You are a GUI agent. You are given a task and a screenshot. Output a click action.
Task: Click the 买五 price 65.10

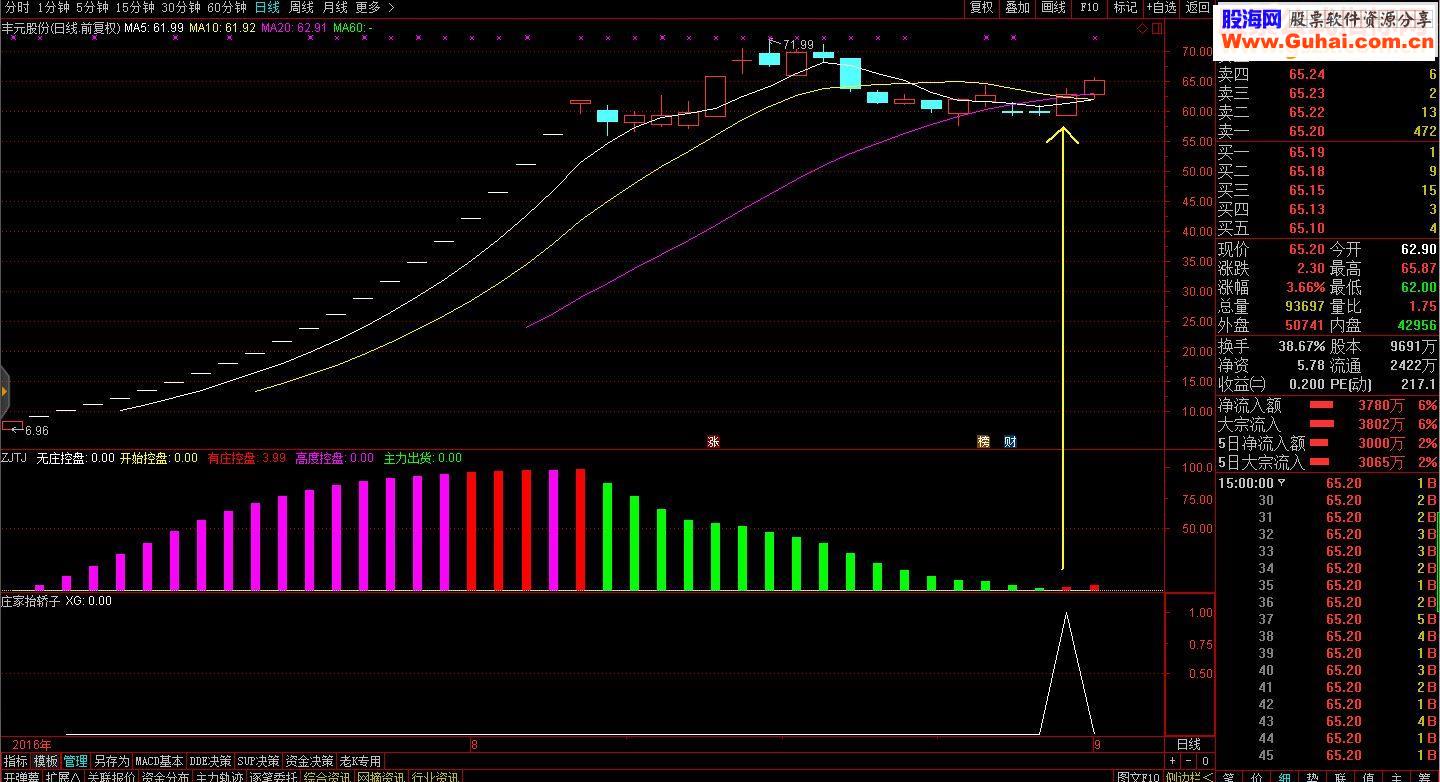point(1306,229)
